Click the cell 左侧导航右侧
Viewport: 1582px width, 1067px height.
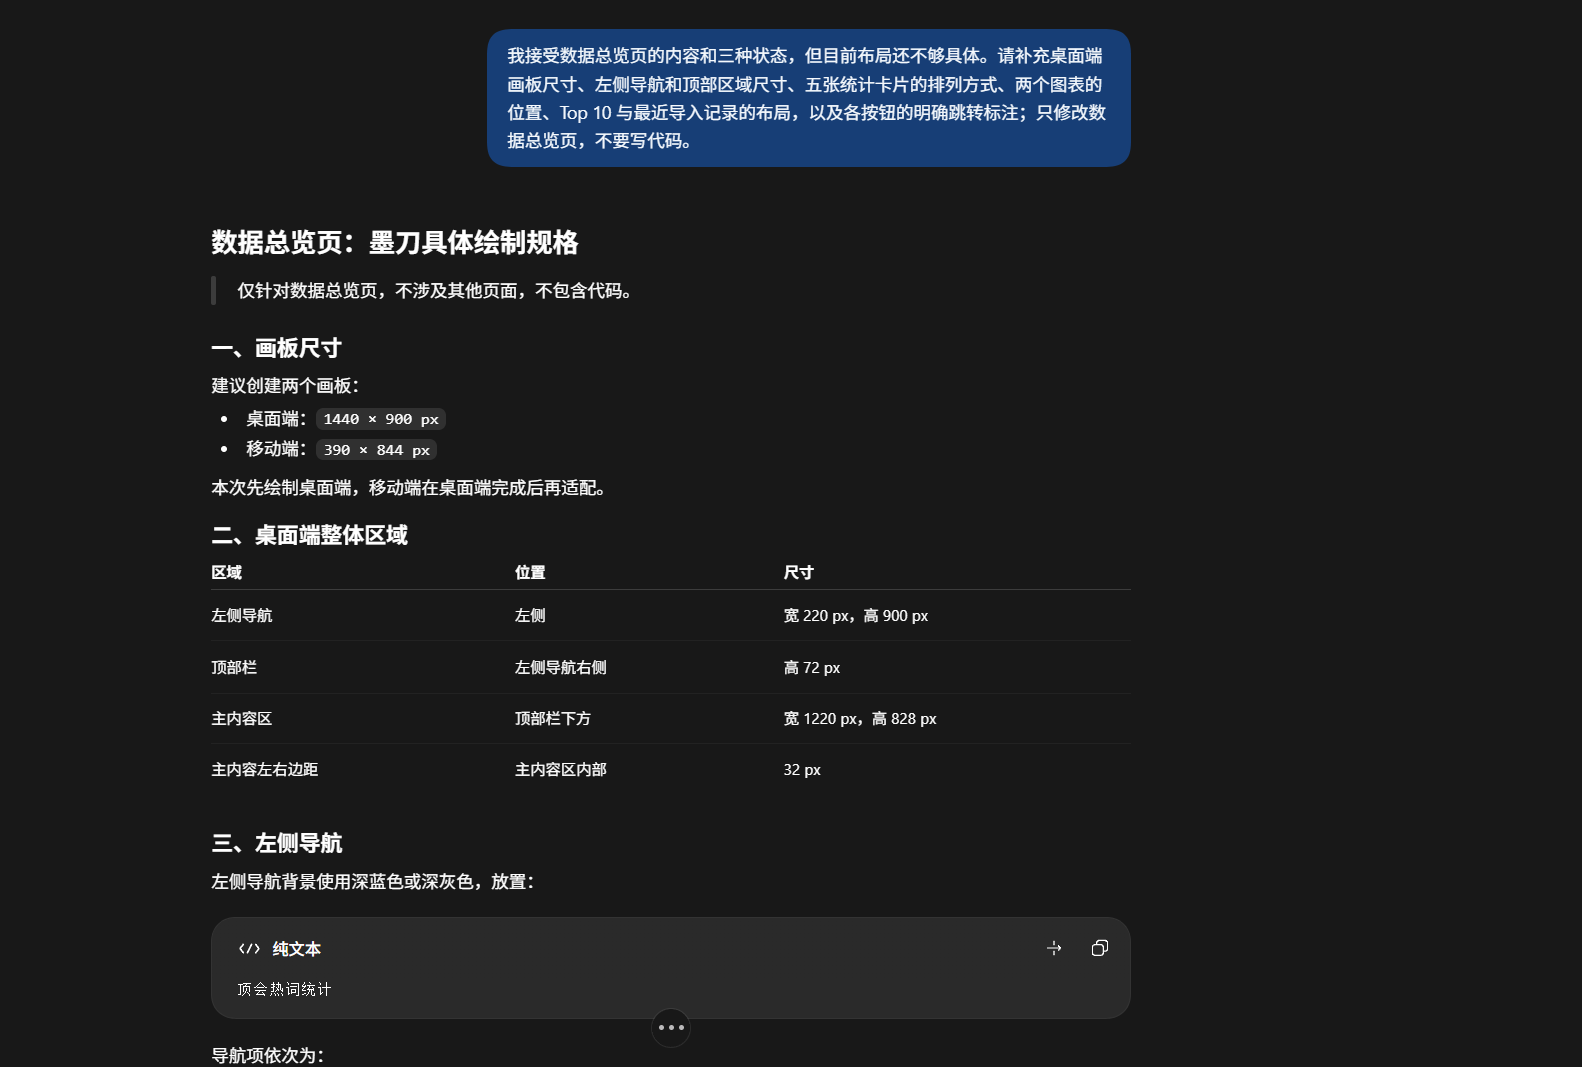click(x=560, y=668)
